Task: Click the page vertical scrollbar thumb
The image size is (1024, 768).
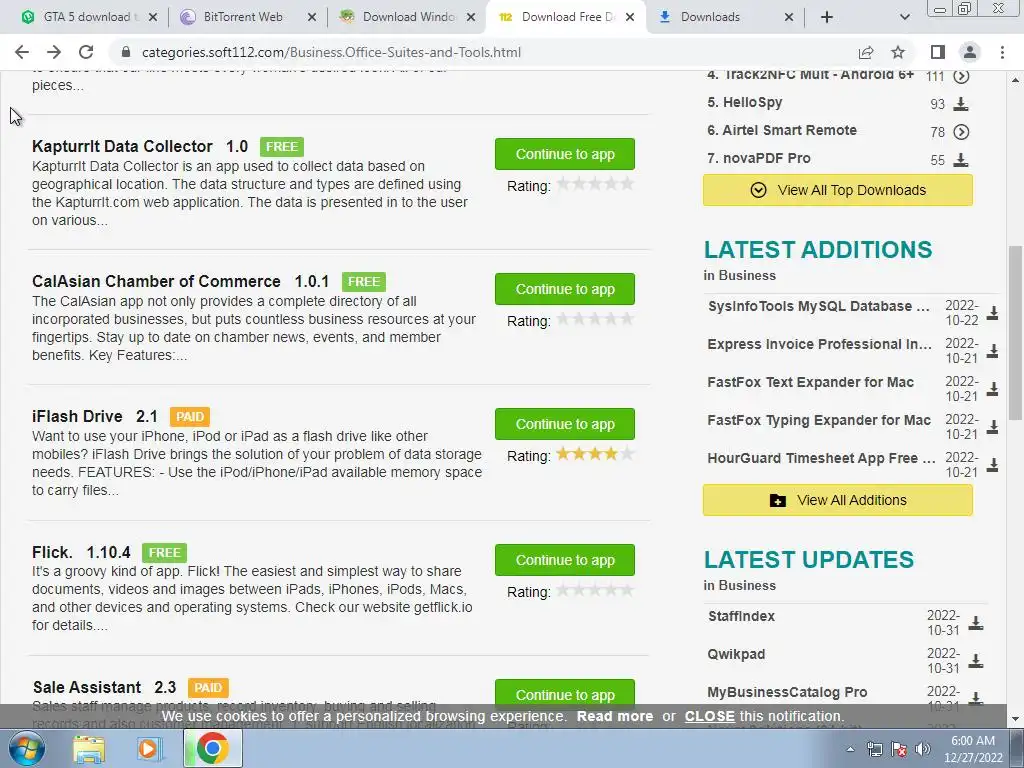Action: 1015,333
